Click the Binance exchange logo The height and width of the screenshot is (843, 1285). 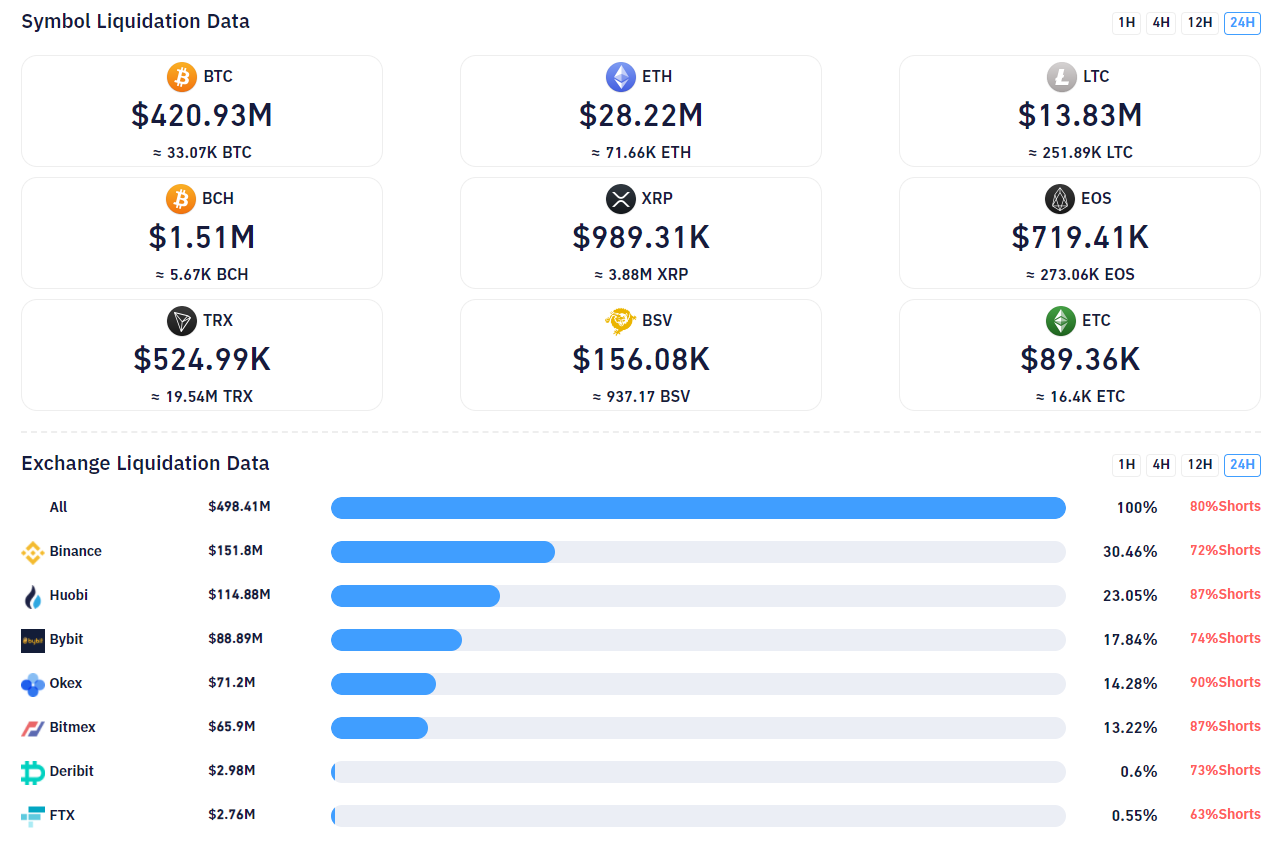tap(33, 552)
